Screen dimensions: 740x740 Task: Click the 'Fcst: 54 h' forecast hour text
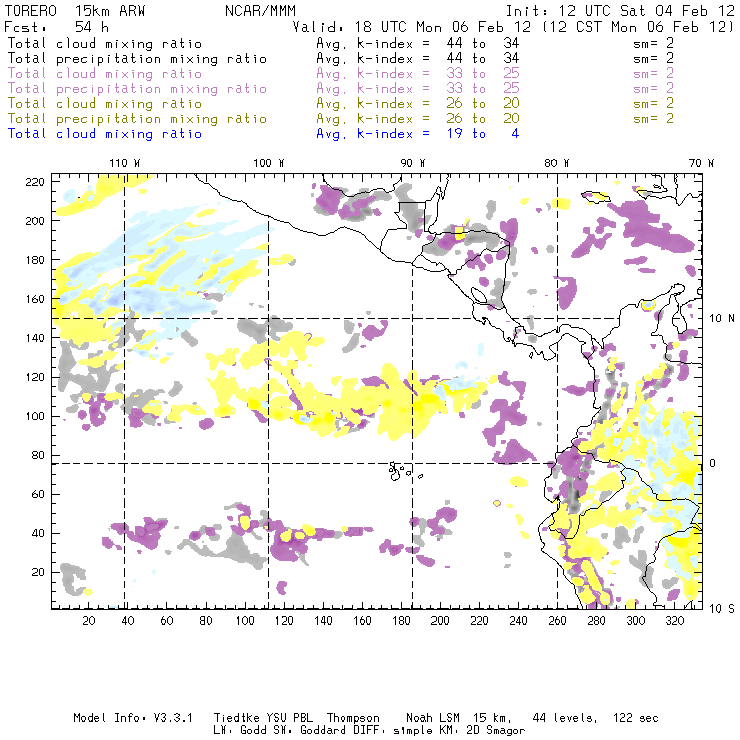click(57, 26)
